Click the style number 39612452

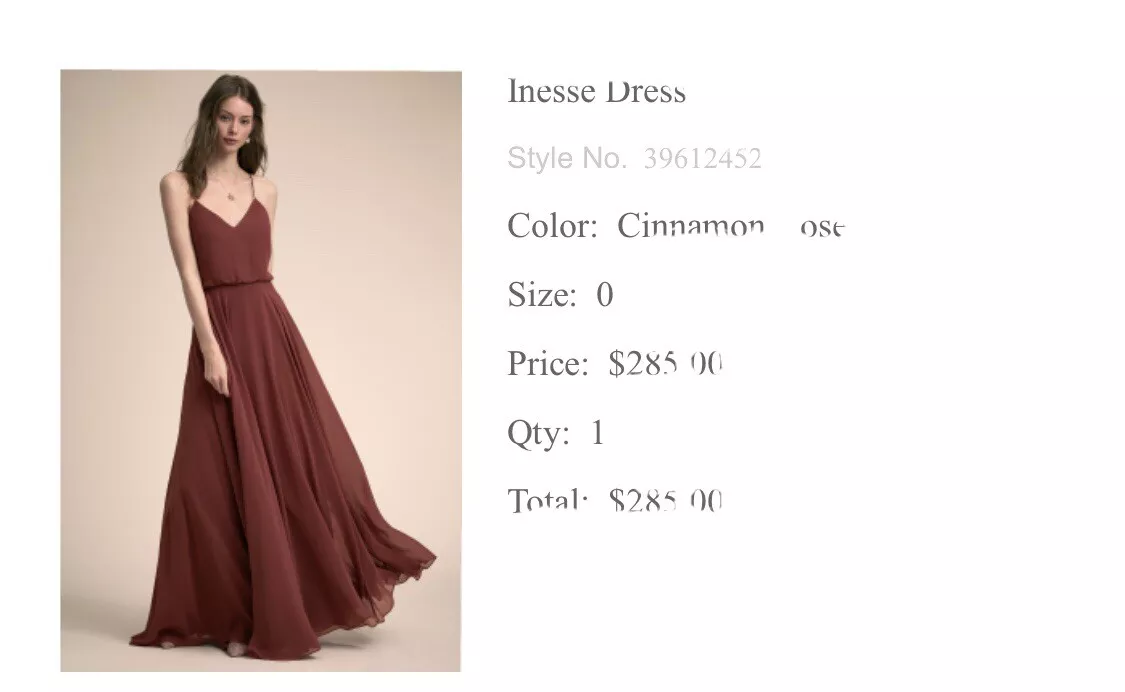pyautogui.click(x=702, y=159)
